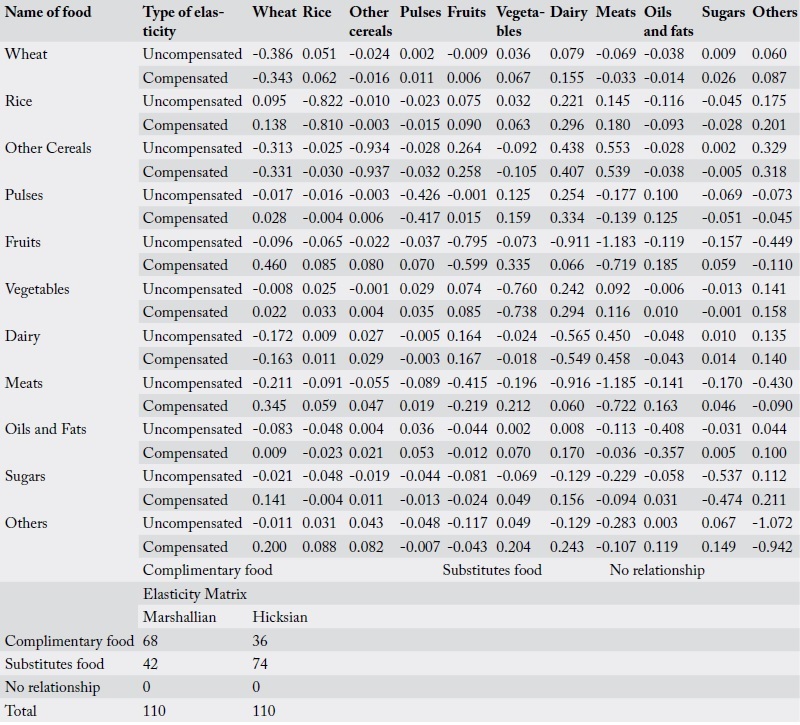
Task: Select value -0.937 in Other Cereals row
Action: point(369,172)
